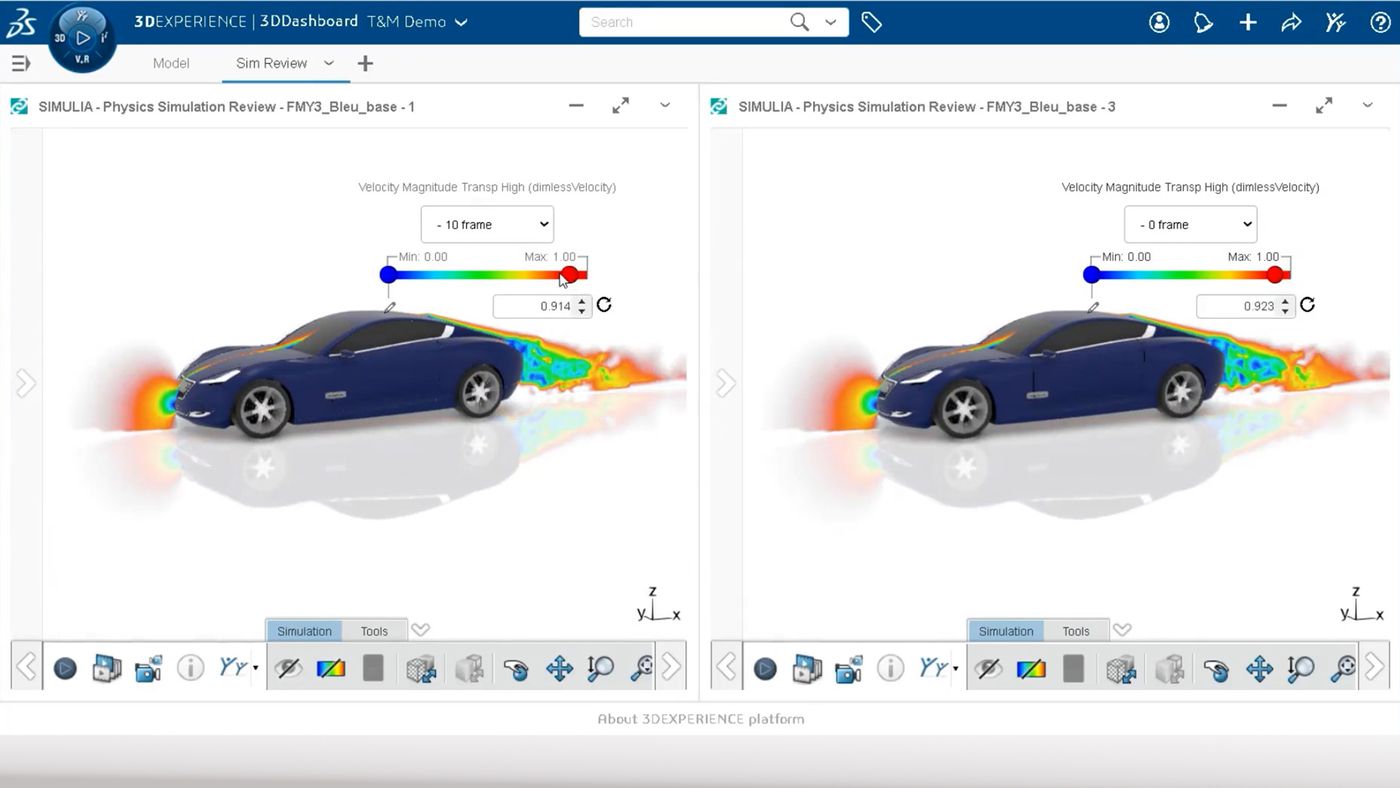Favorite the left widget using the heart icon
The height and width of the screenshot is (788, 1400).
pyautogui.click(x=420, y=630)
